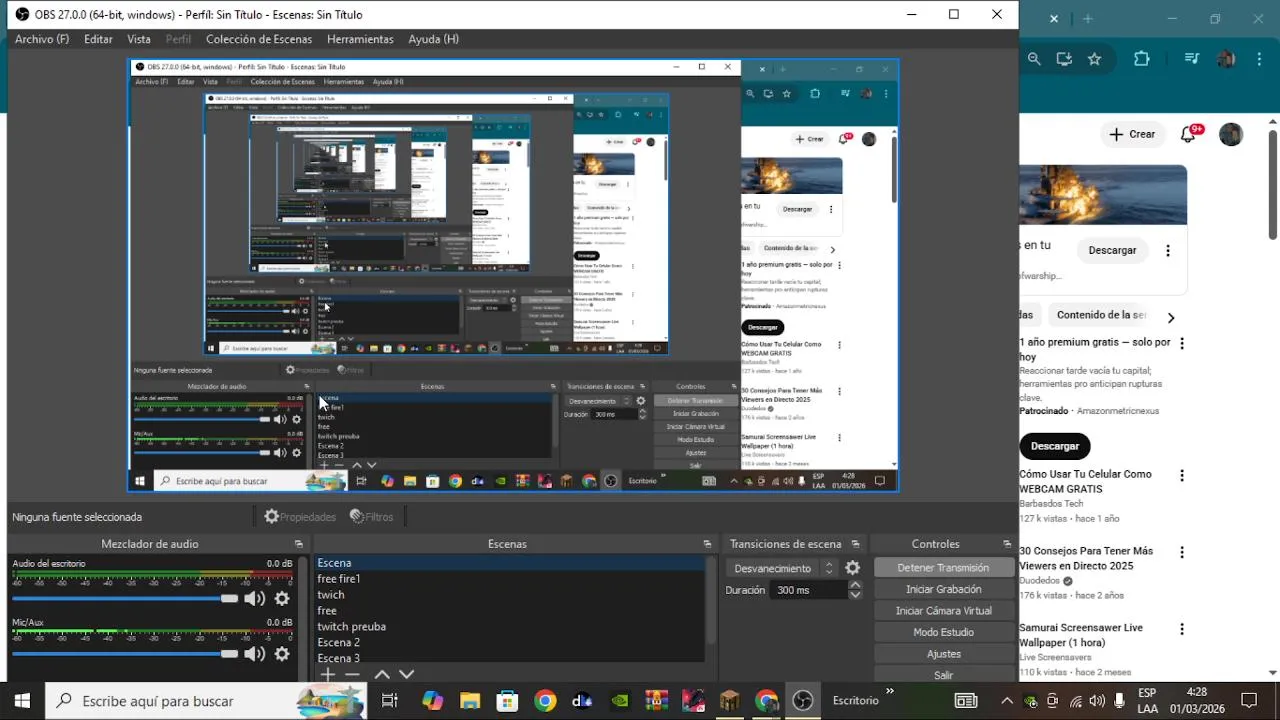This screenshot has width=1280, height=720.
Task: Enable Modo Estudio button
Action: coord(943,632)
